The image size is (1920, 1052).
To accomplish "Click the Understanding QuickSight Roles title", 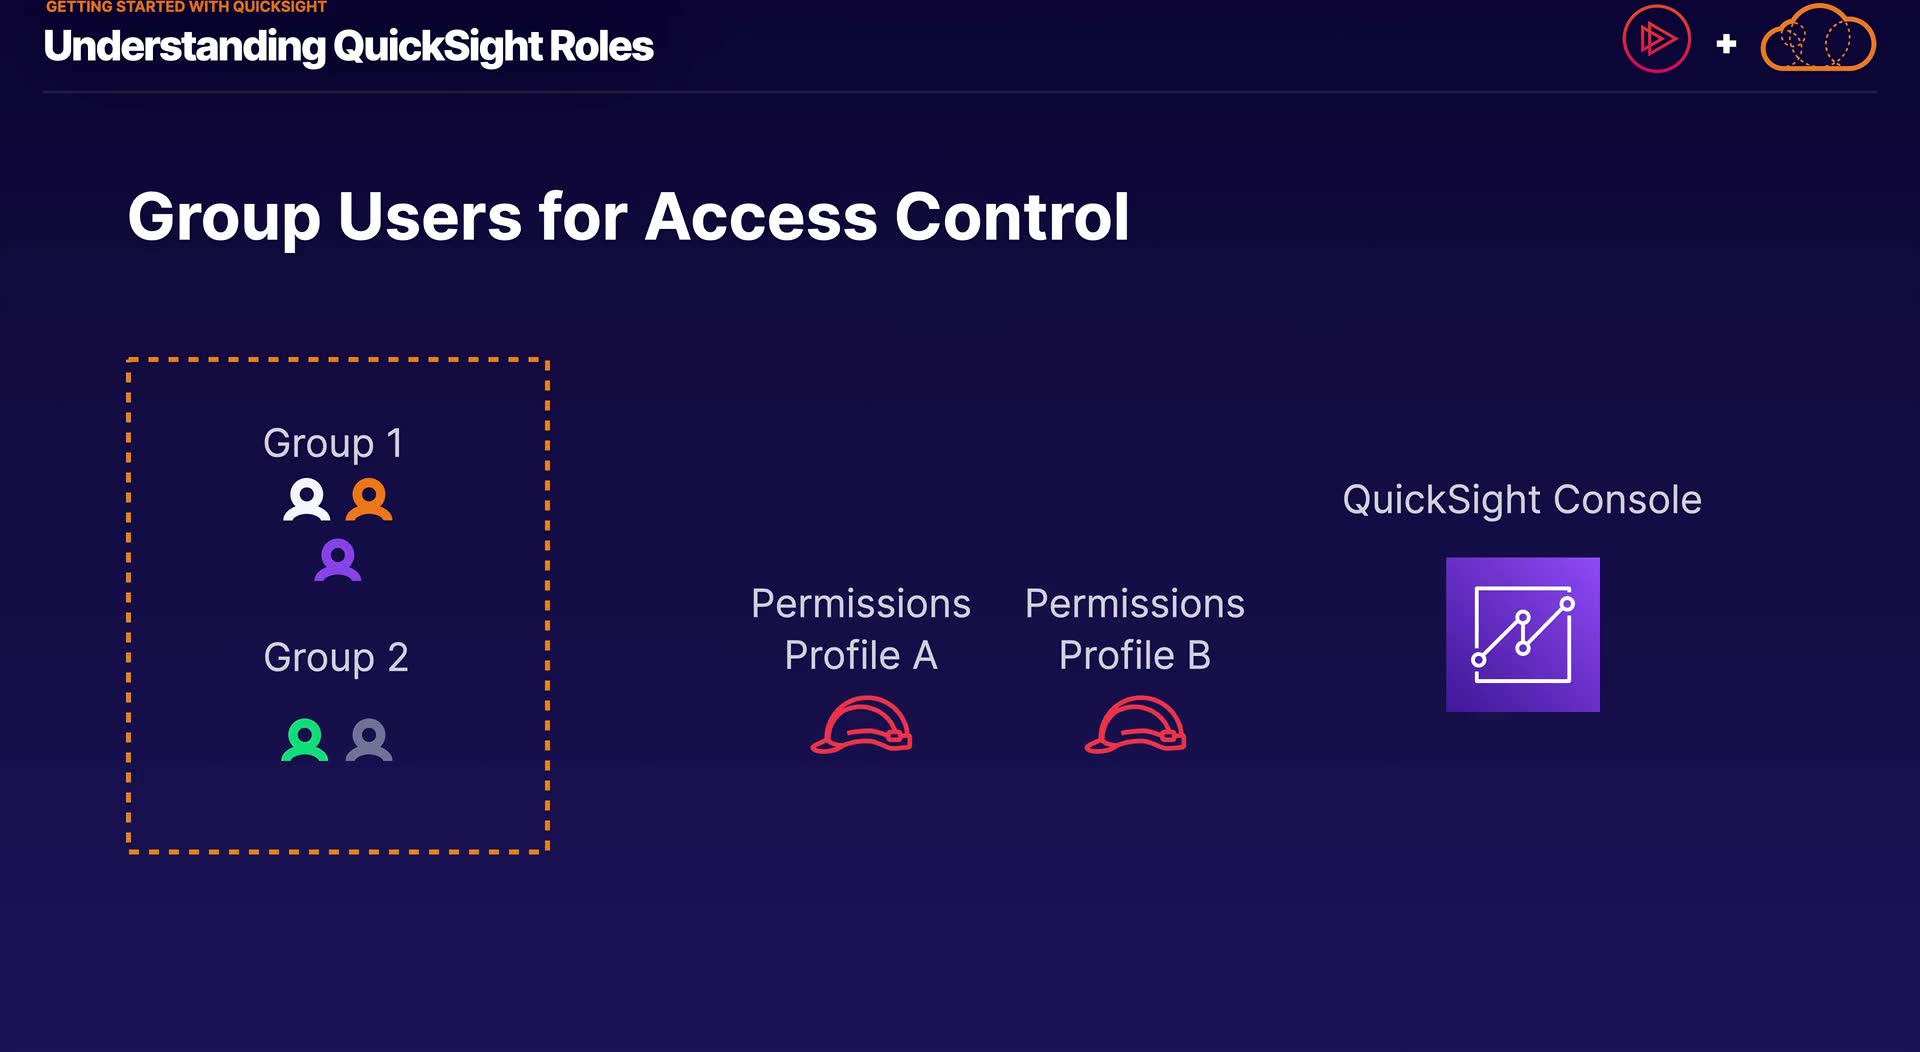I will (348, 46).
